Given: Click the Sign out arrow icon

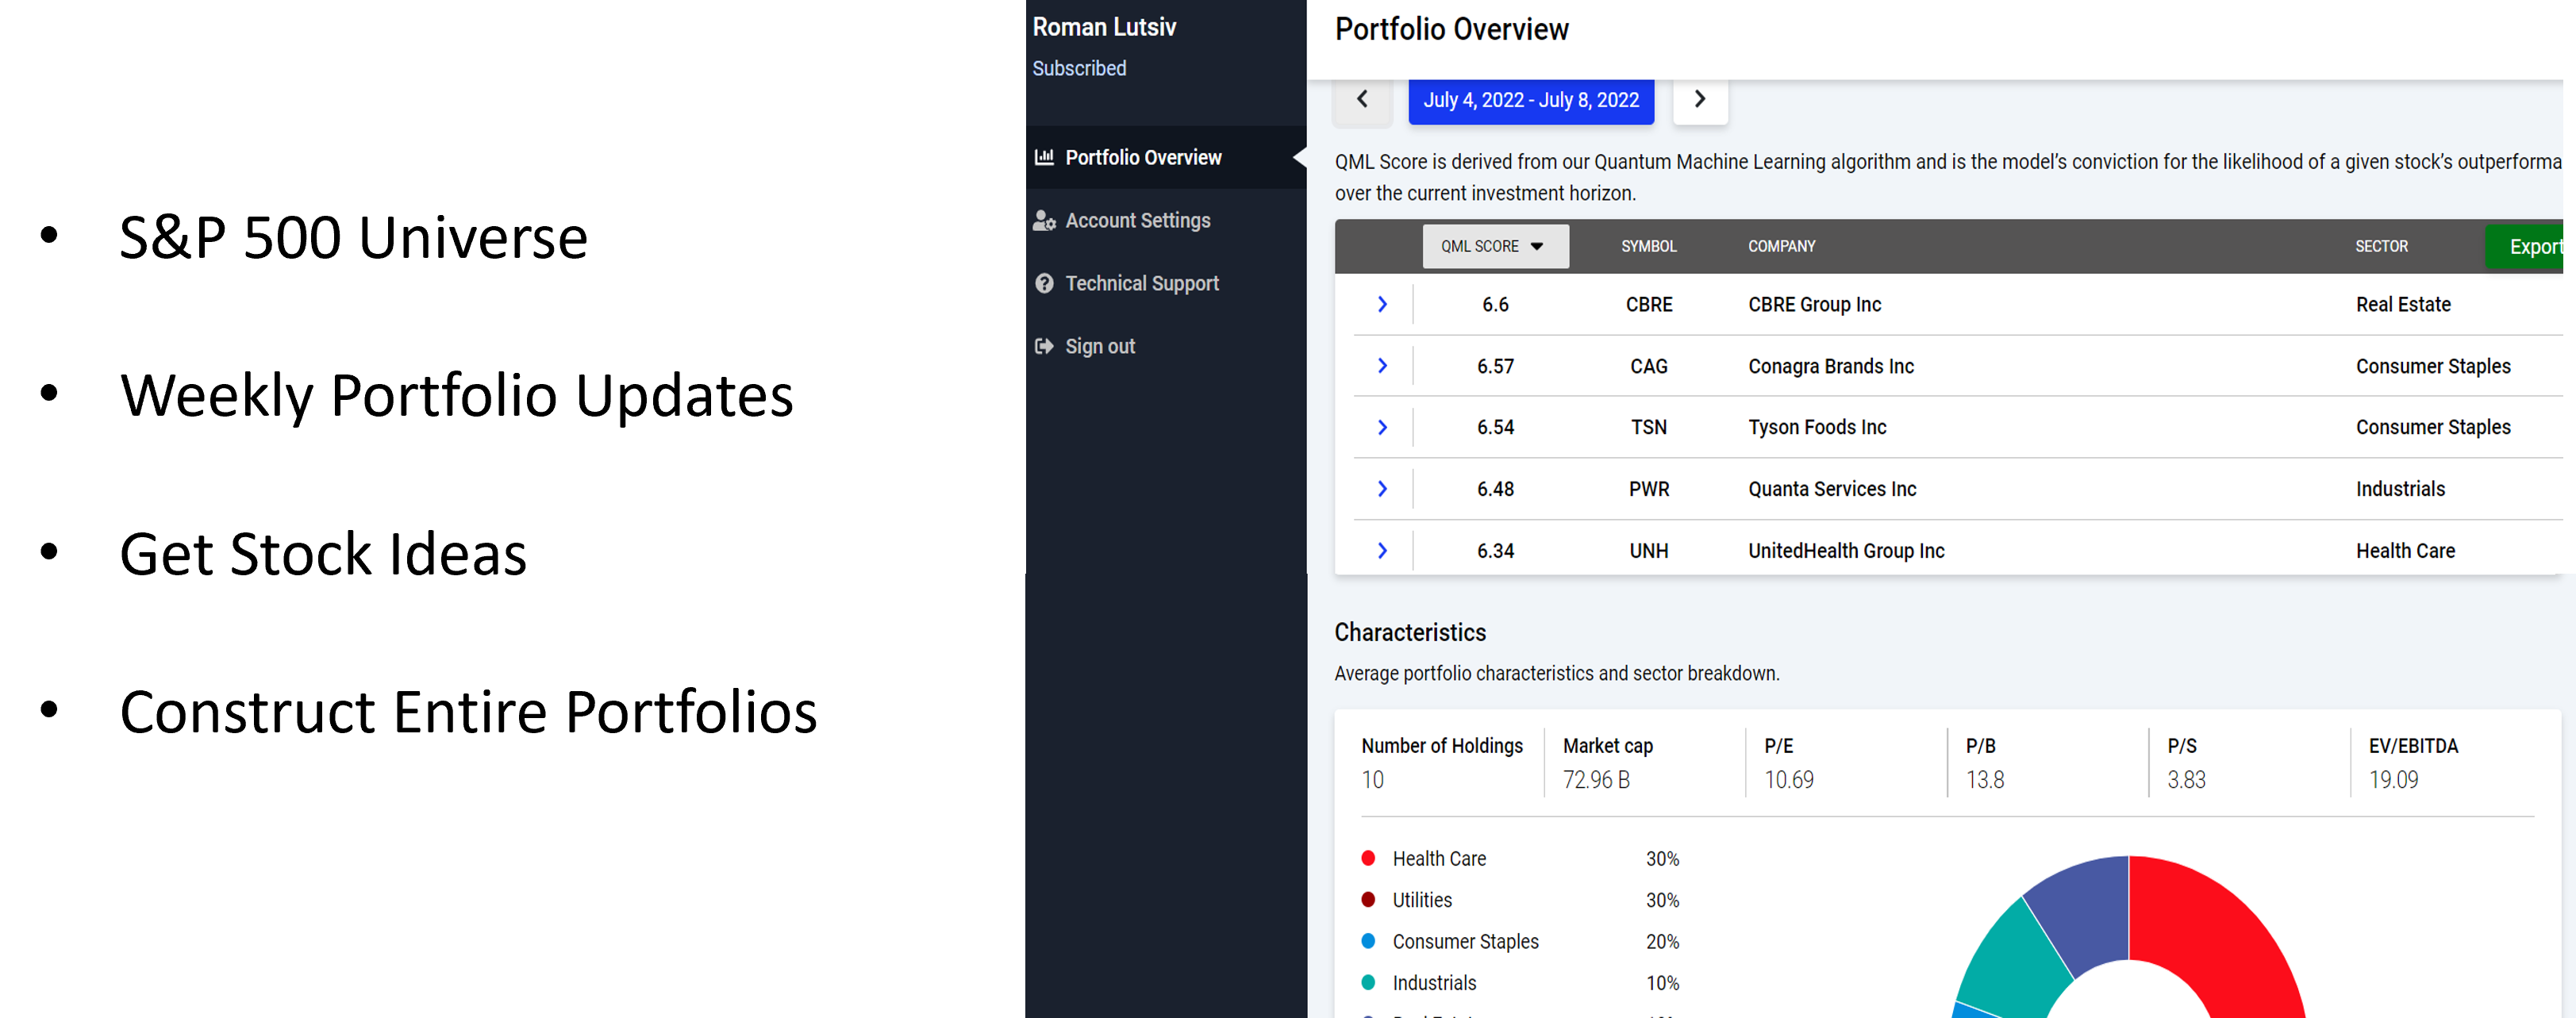Looking at the screenshot, I should tap(1044, 346).
